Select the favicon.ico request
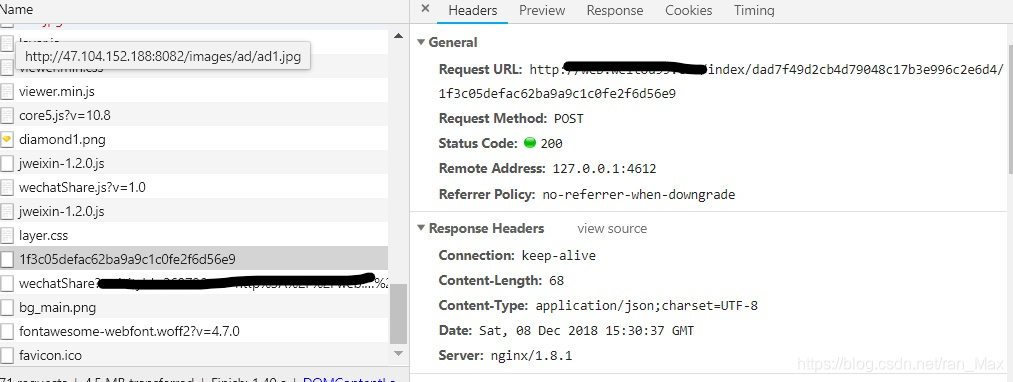The height and width of the screenshot is (382, 1013). point(194,355)
